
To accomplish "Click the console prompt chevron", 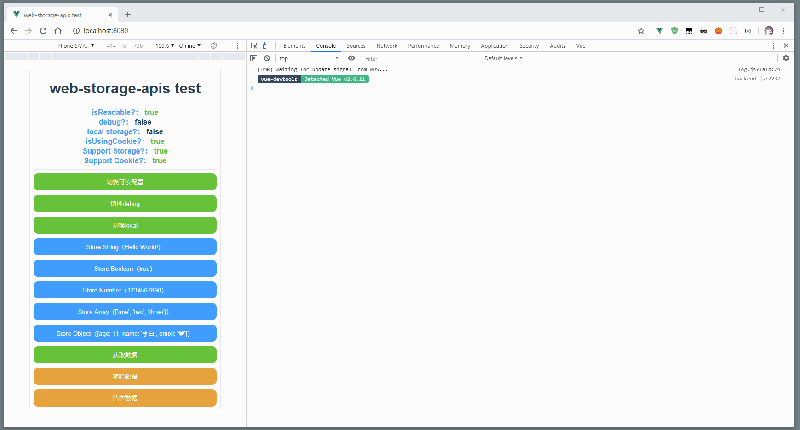I will (252, 88).
